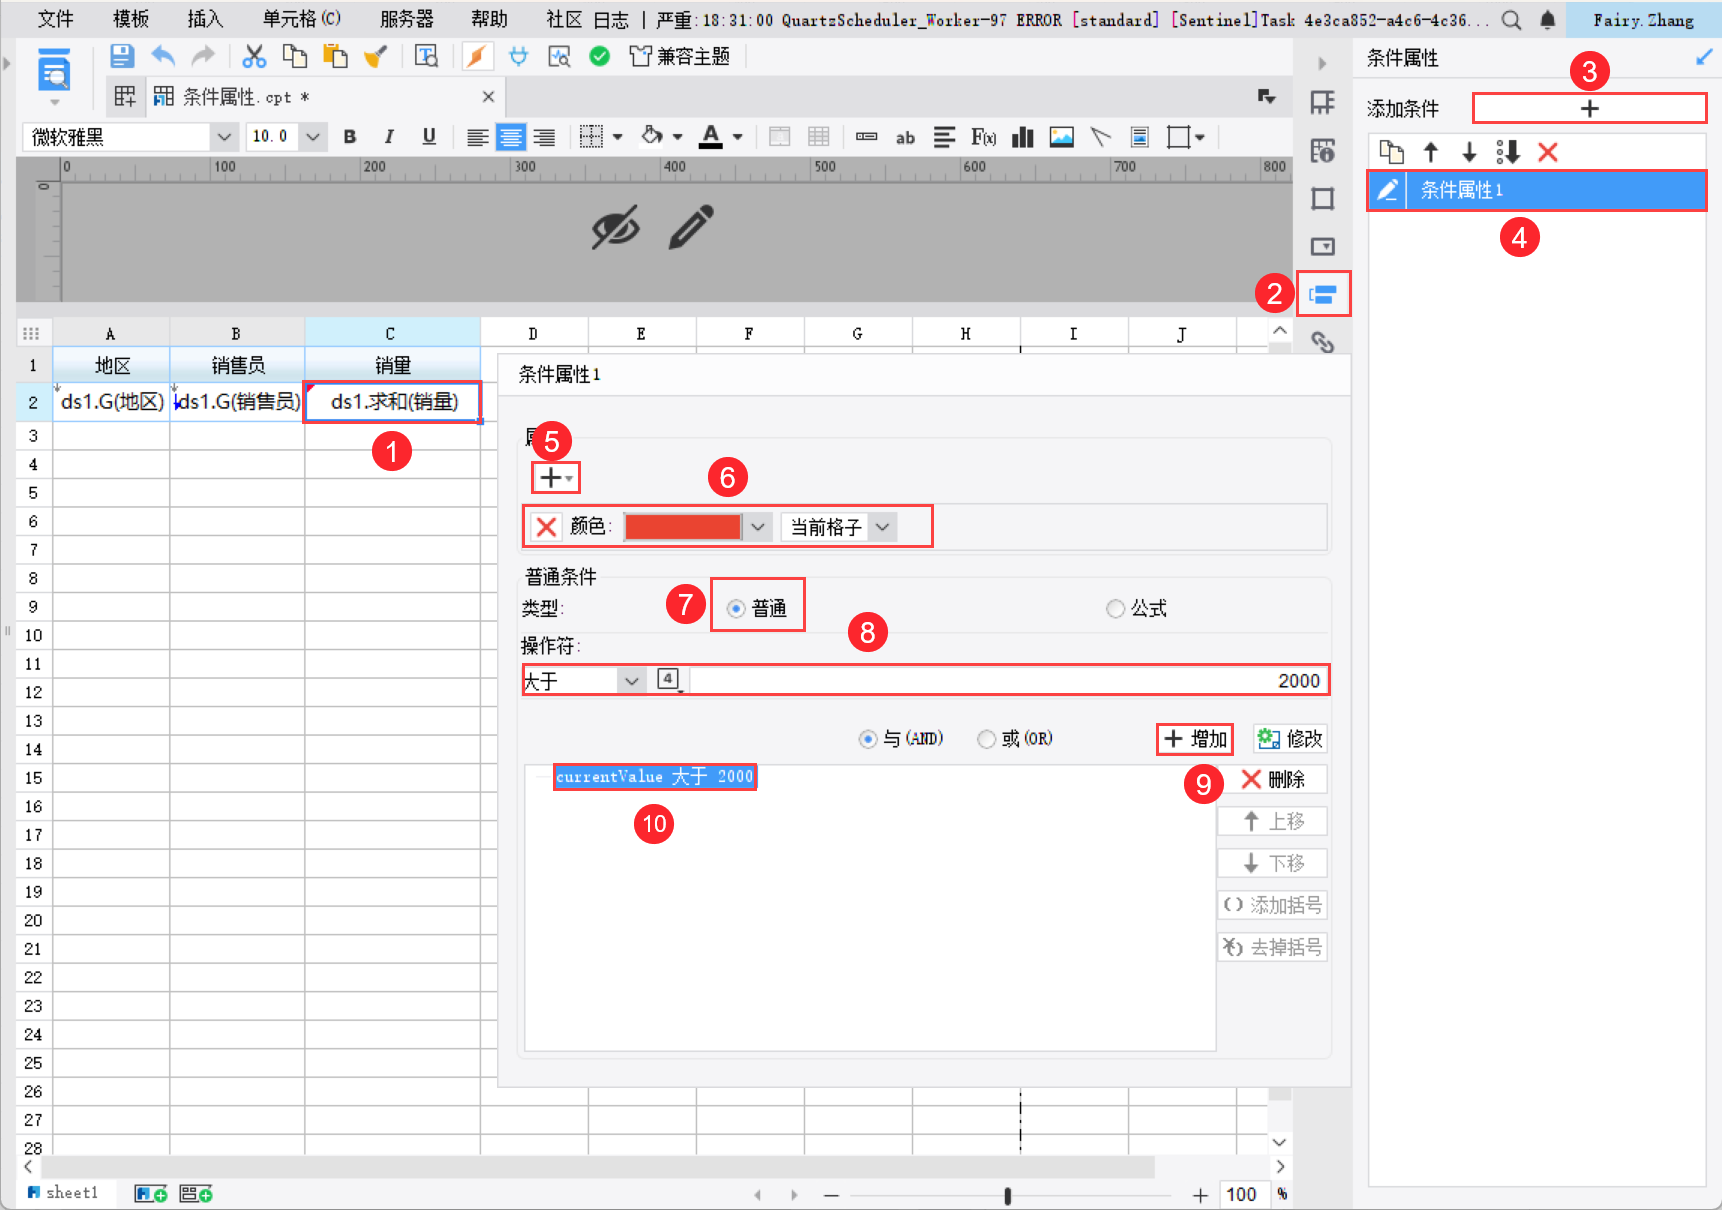
Task: Click the Cut scissors icon
Action: pyautogui.click(x=254, y=56)
